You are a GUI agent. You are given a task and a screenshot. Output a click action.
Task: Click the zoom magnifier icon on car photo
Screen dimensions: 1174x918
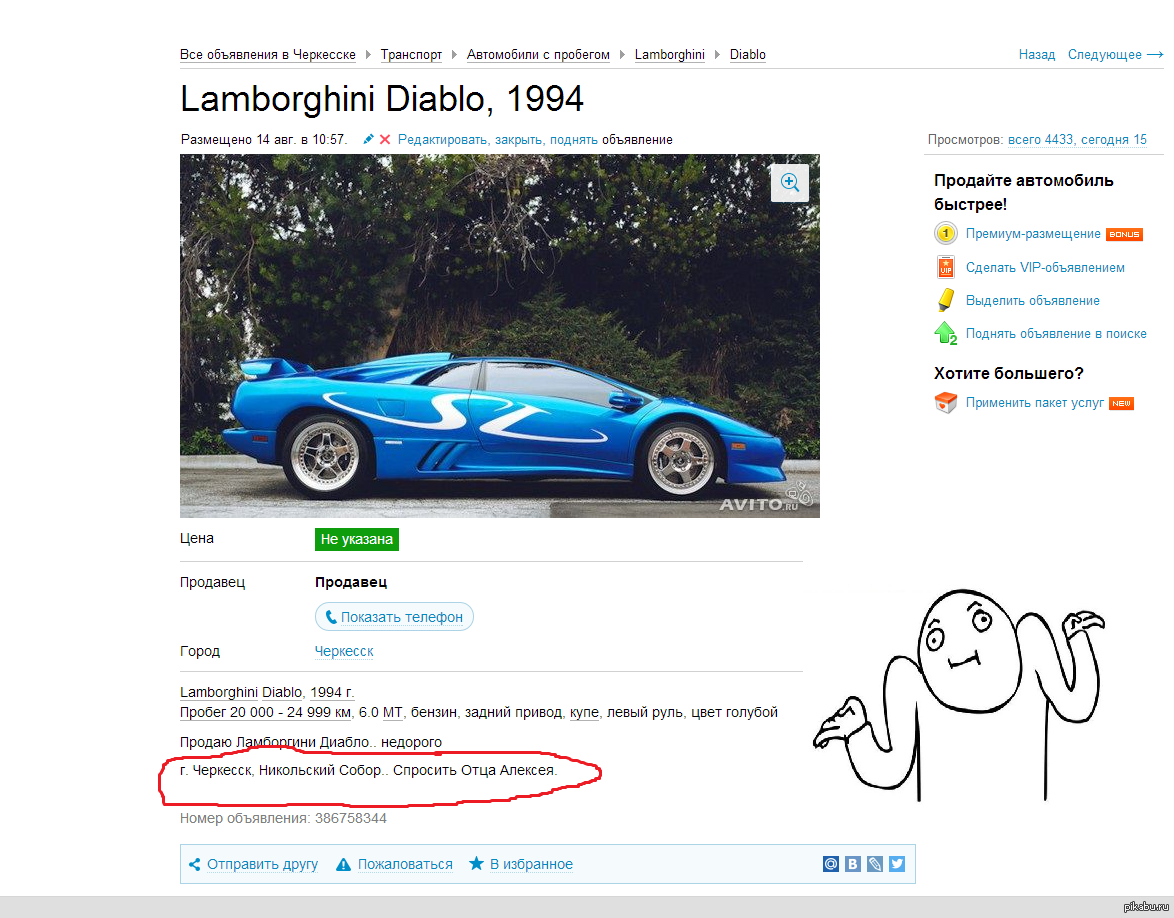point(789,182)
